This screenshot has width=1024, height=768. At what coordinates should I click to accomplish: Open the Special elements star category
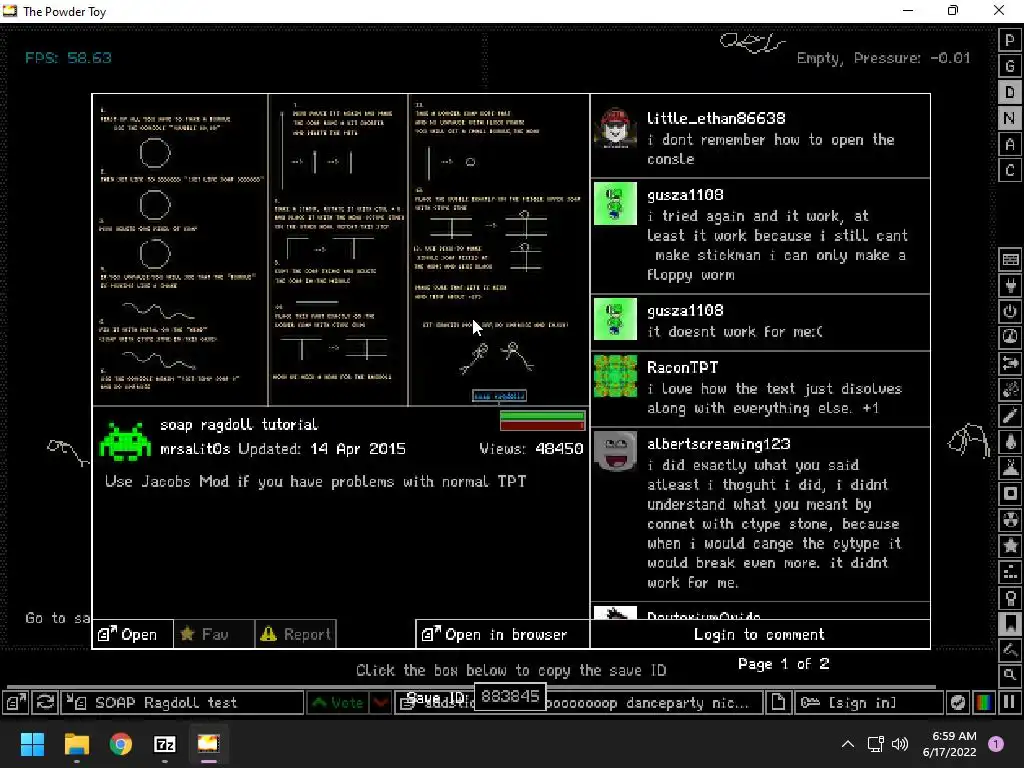coord(1010,546)
